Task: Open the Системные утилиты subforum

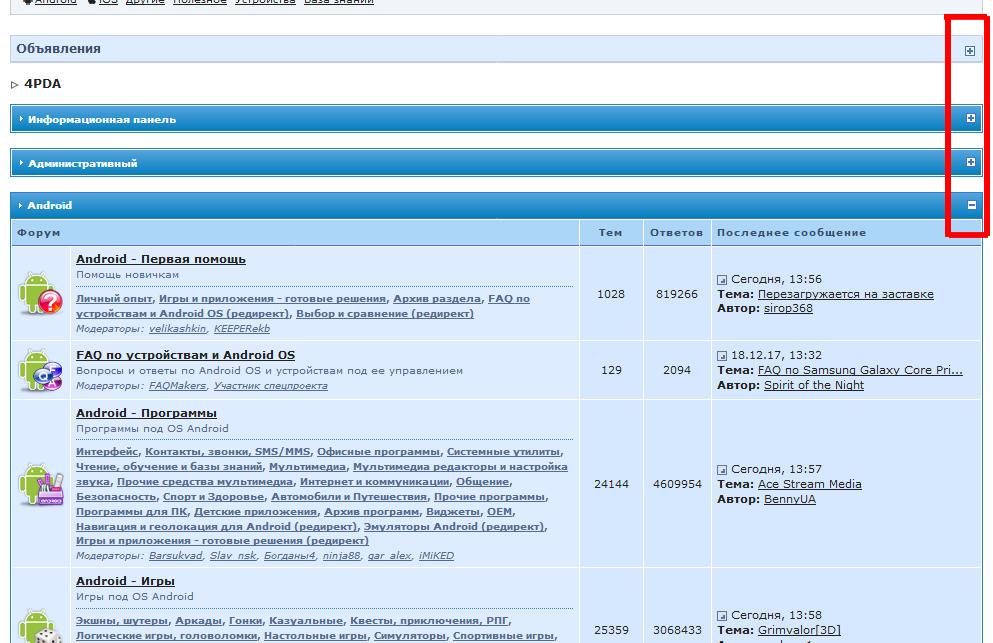Action: point(503,452)
